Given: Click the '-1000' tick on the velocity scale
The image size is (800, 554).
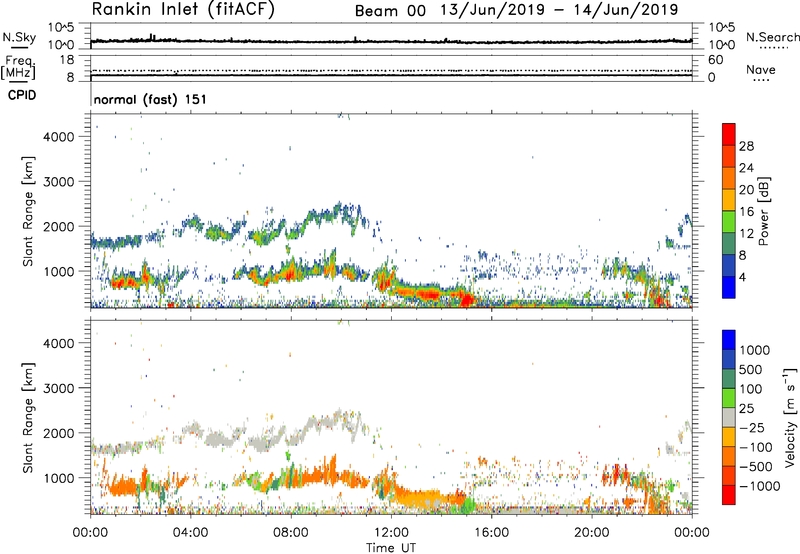Looking at the screenshot, I should [760, 486].
